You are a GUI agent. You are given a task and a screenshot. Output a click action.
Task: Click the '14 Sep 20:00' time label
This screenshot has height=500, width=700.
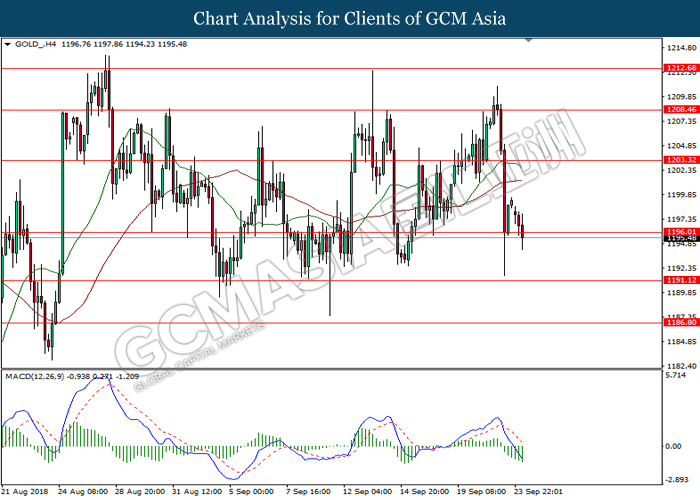point(425,492)
